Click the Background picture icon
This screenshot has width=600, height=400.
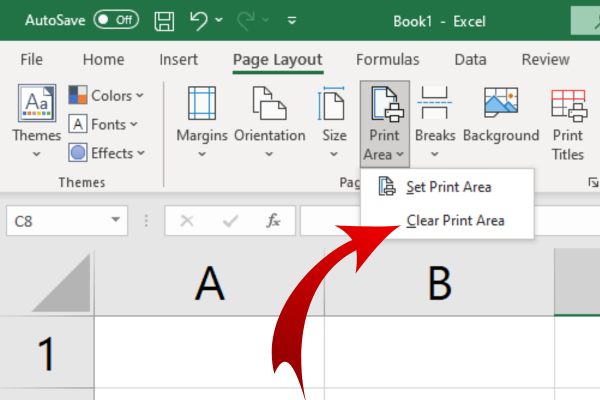[x=501, y=102]
